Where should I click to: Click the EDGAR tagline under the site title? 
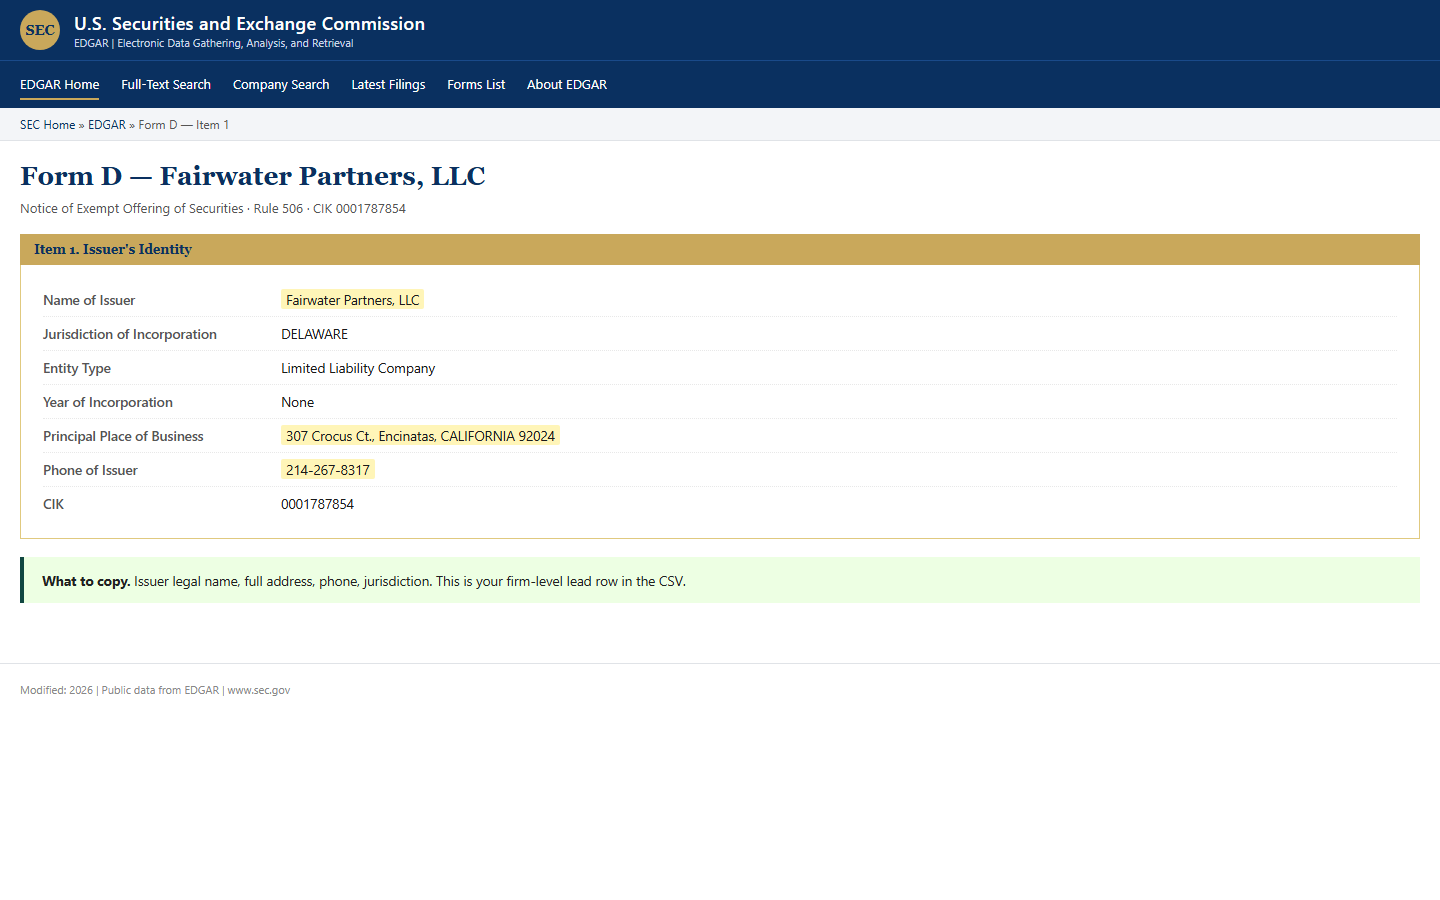pyautogui.click(x=214, y=43)
